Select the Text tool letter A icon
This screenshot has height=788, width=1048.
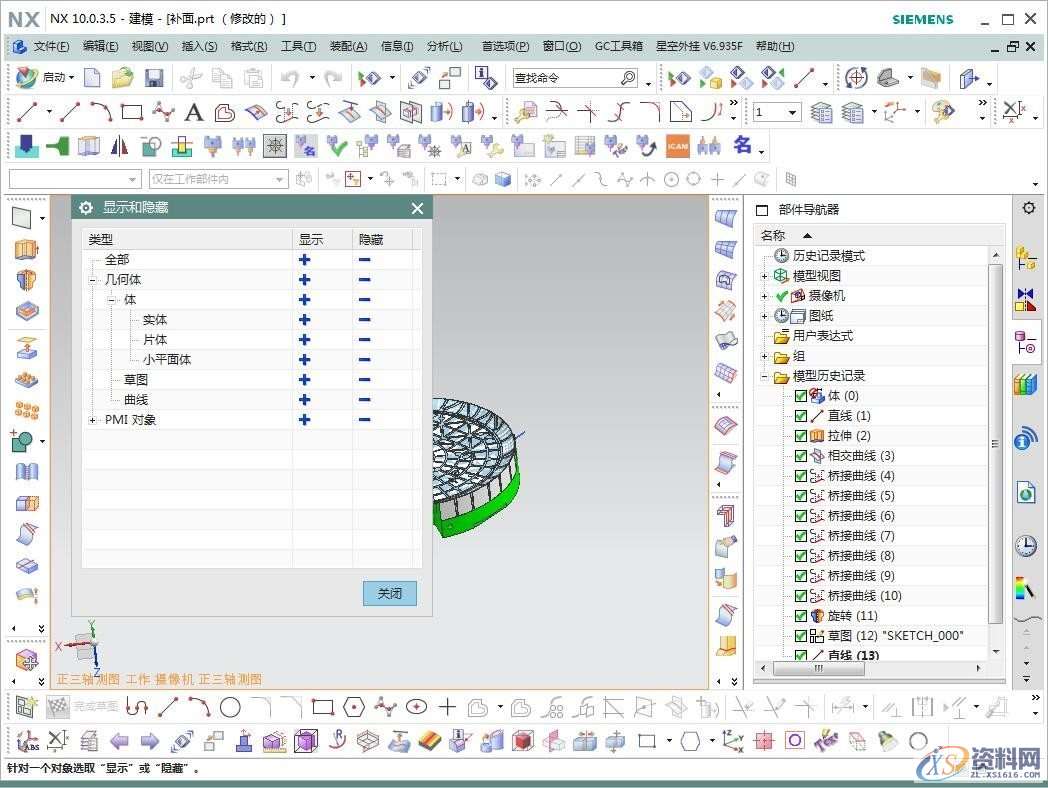tap(194, 112)
